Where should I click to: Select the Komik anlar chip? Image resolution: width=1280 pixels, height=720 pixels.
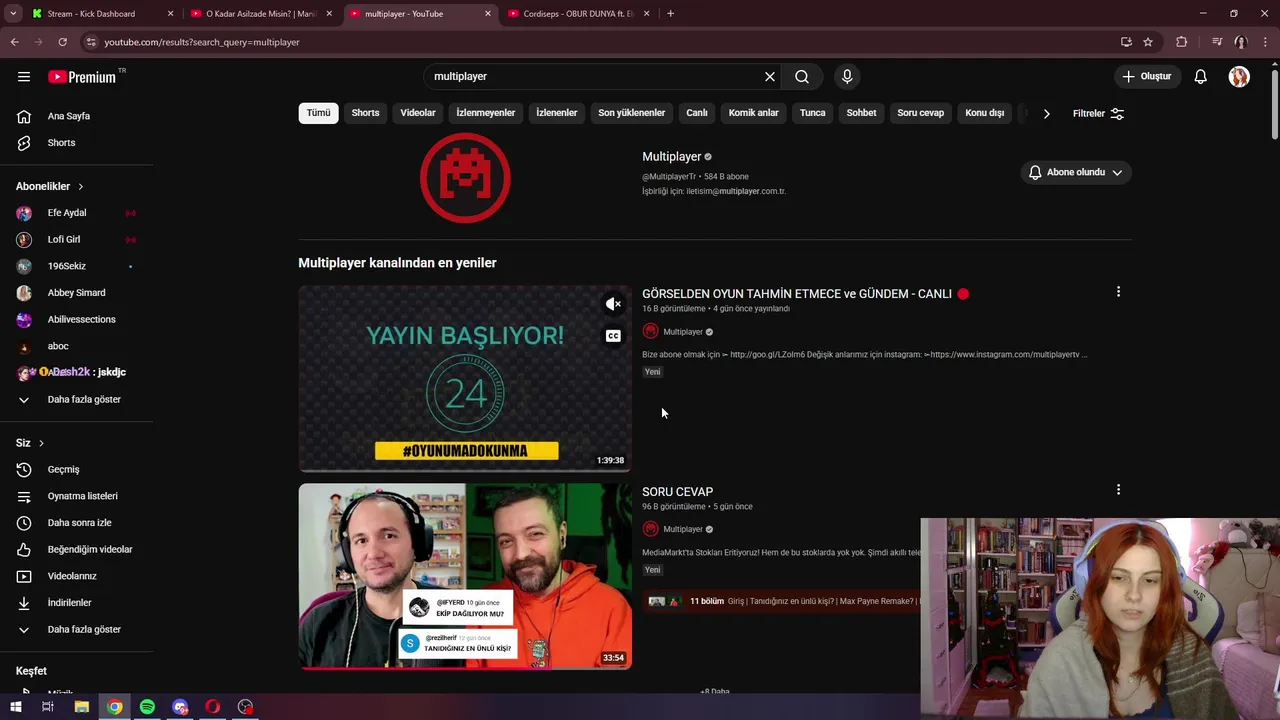coord(754,113)
